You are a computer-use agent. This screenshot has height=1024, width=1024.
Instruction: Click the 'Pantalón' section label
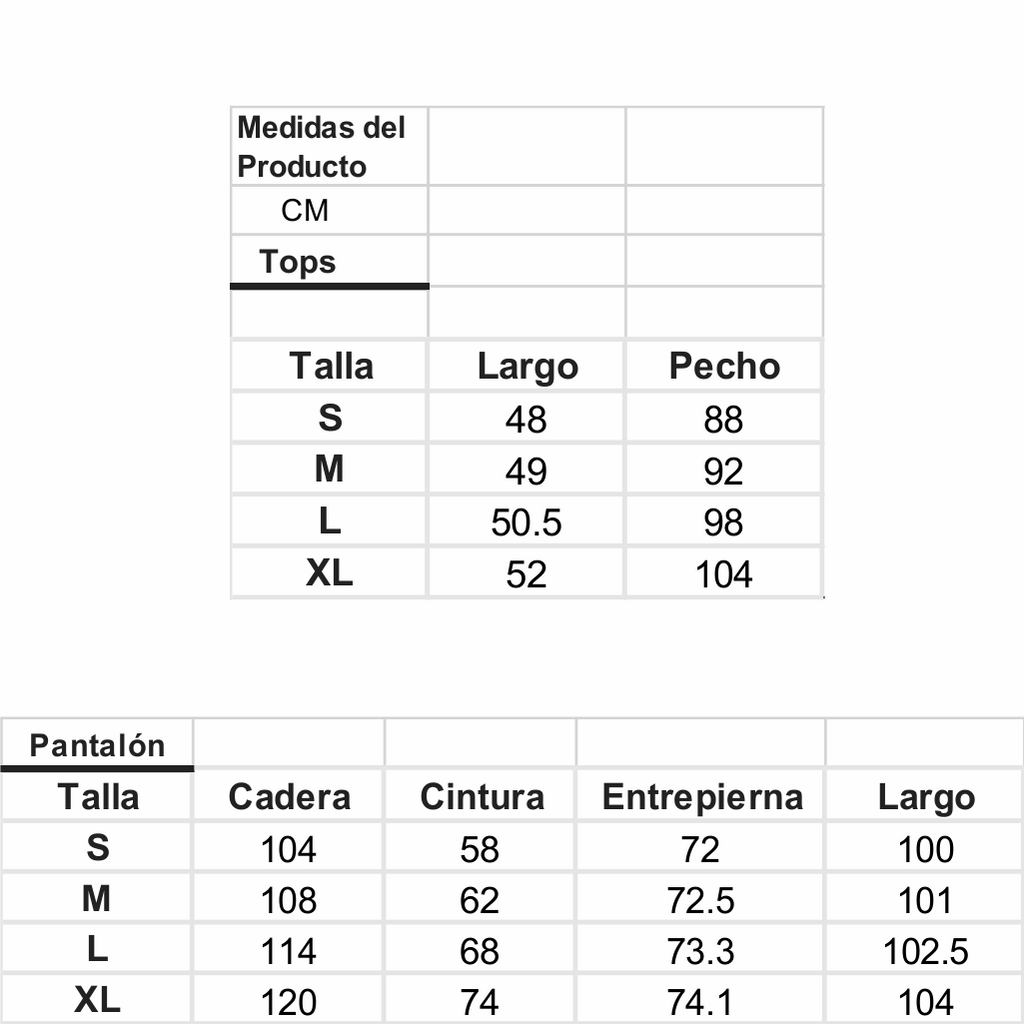(x=97, y=746)
